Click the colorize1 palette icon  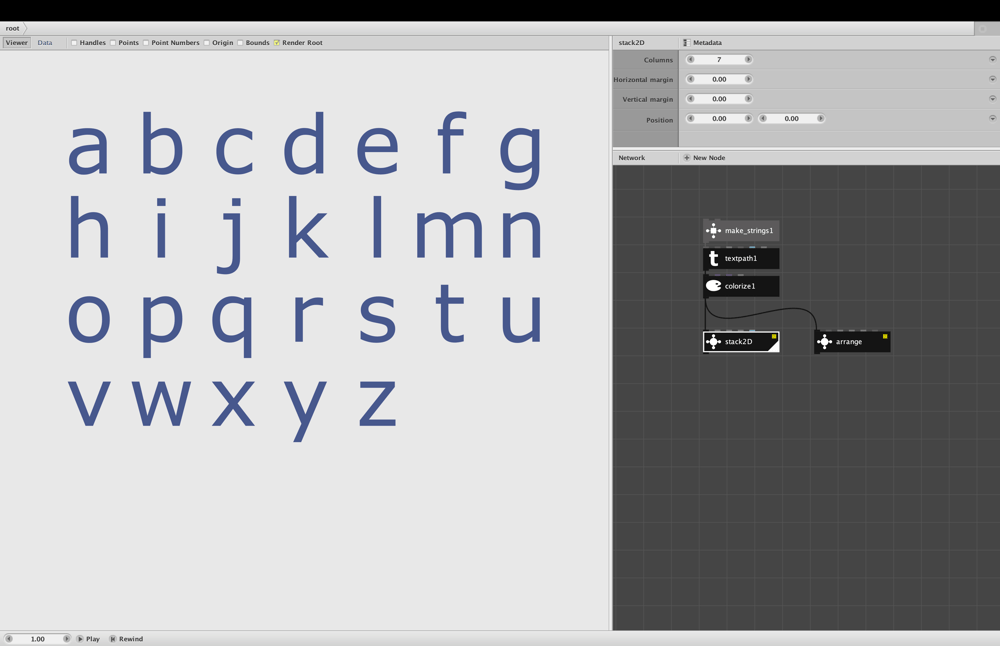[x=713, y=286]
